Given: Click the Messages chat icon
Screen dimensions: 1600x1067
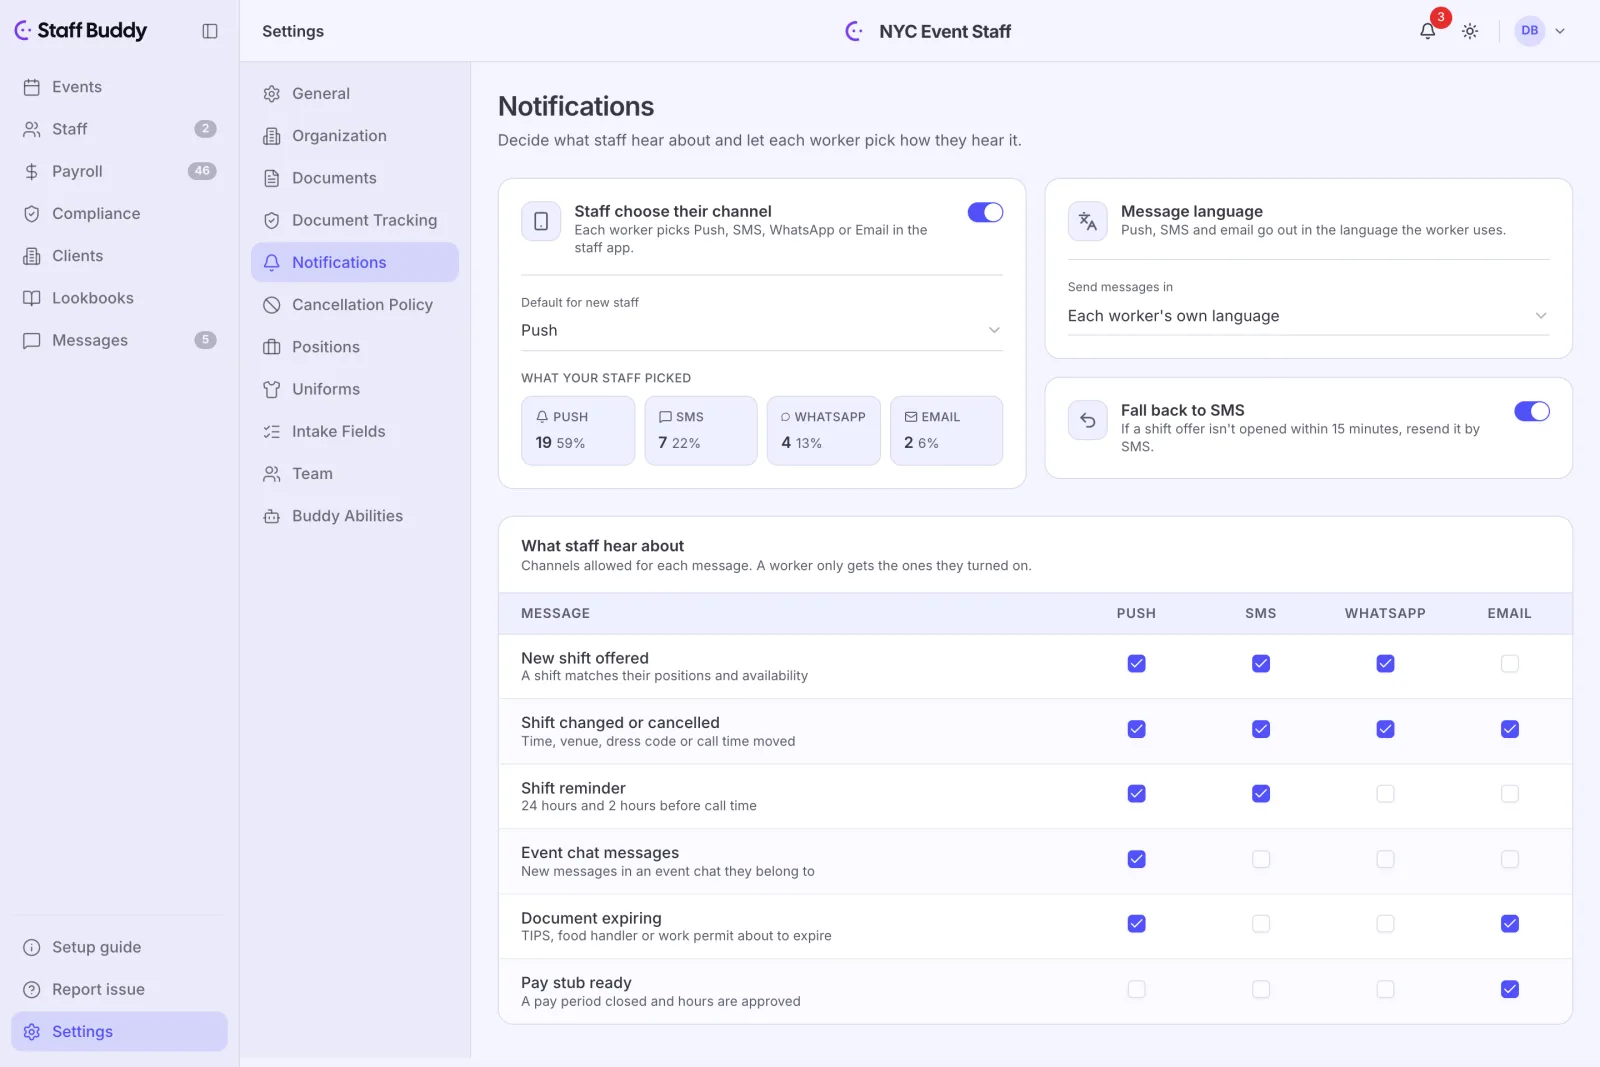Looking at the screenshot, I should [32, 341].
